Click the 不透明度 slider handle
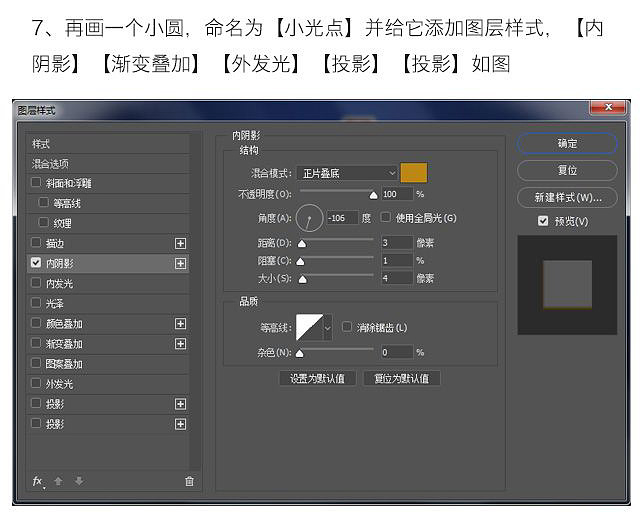This screenshot has width=640, height=512. [x=373, y=196]
